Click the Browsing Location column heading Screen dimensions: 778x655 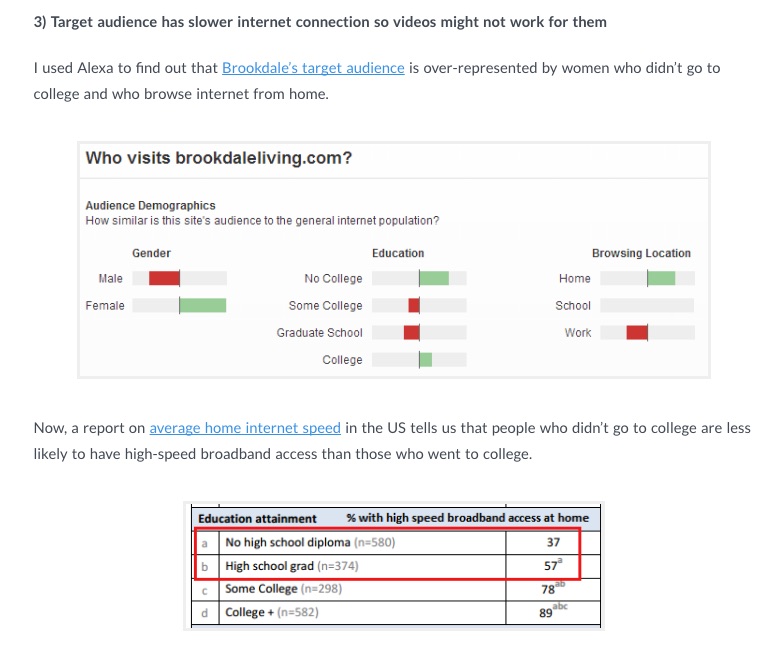point(641,253)
